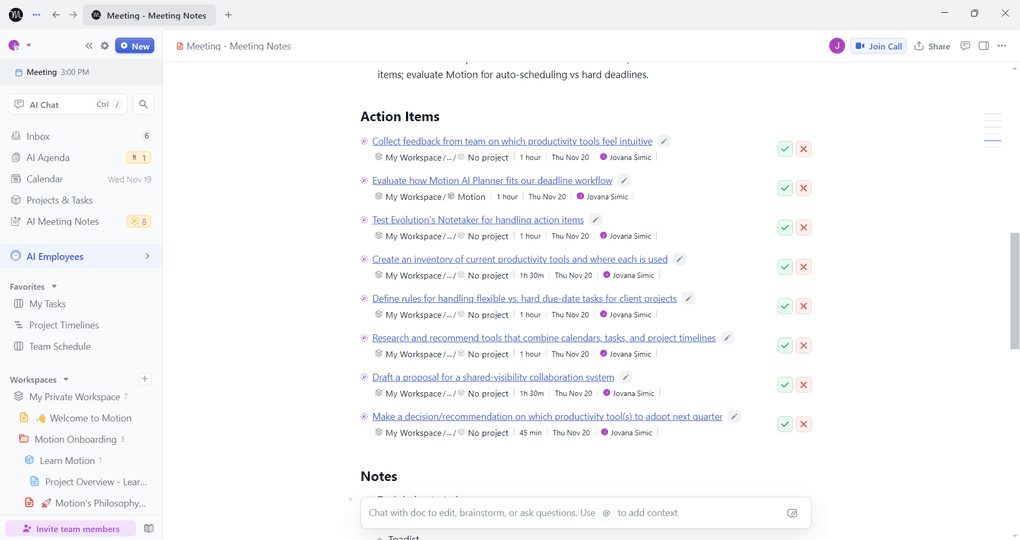Click the Join Call button

[879, 46]
